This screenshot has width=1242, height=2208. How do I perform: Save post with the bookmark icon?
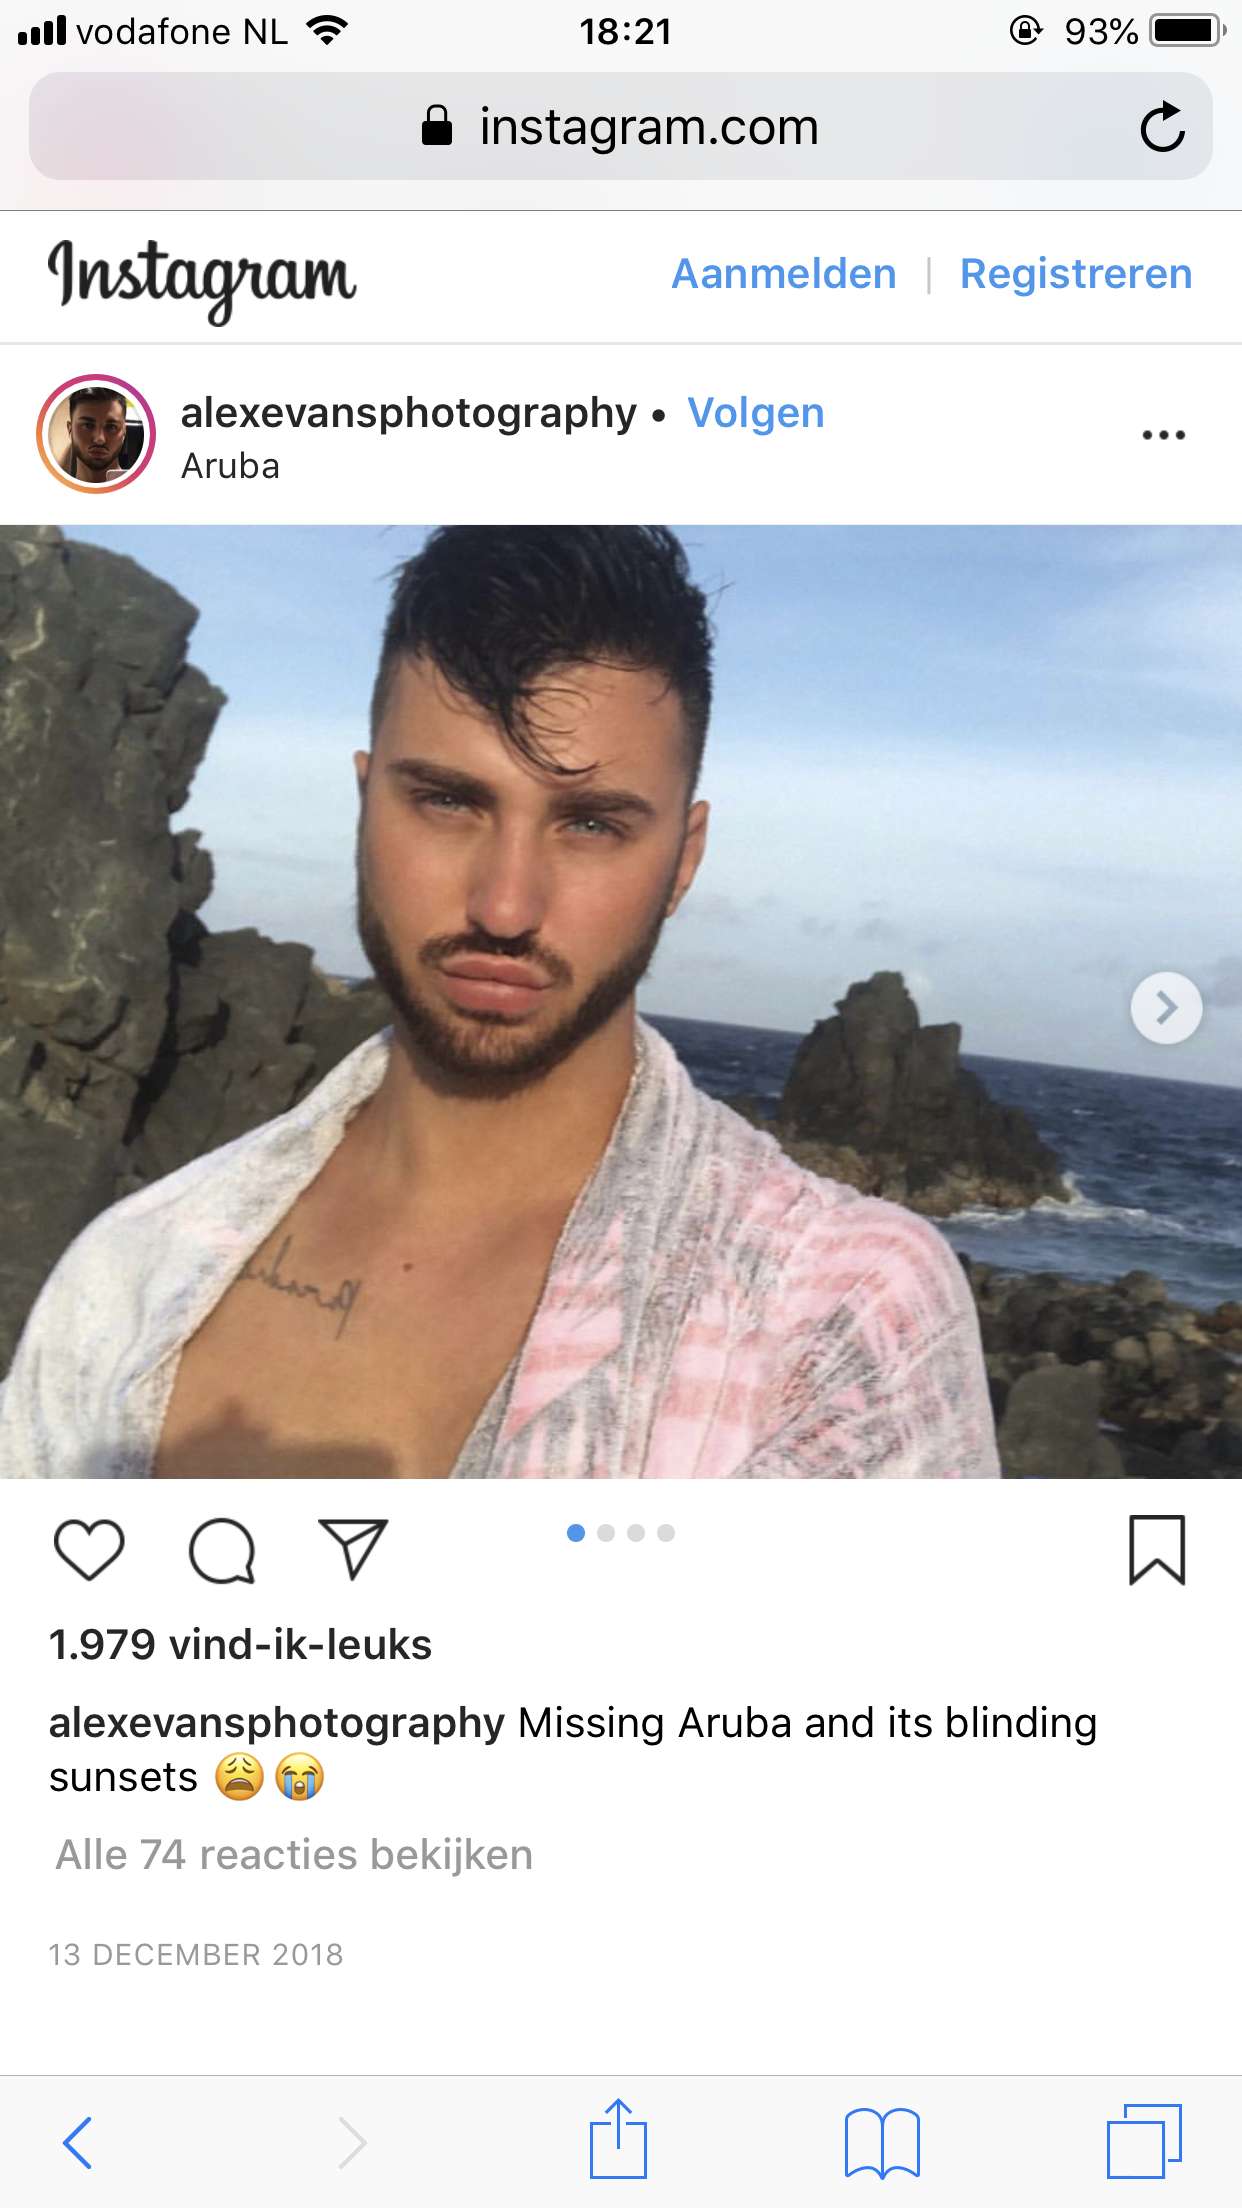coord(1157,1550)
